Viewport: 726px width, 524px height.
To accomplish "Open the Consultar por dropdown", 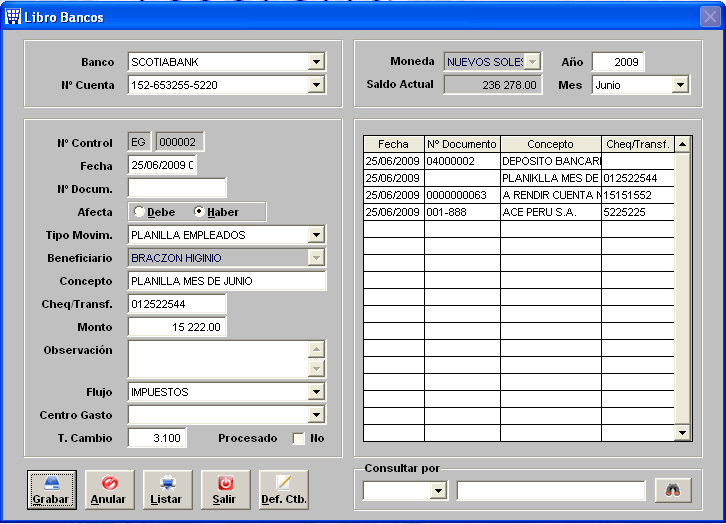I will point(438,490).
